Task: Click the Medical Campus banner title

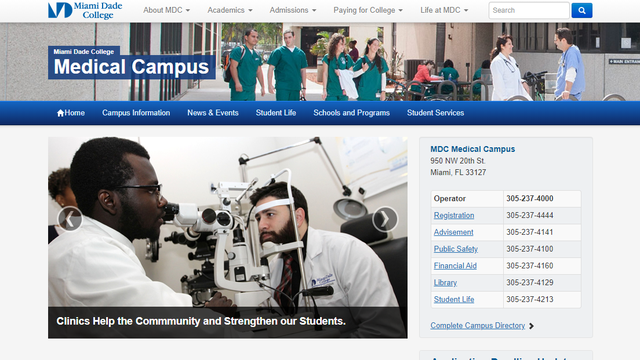Action: 131,67
